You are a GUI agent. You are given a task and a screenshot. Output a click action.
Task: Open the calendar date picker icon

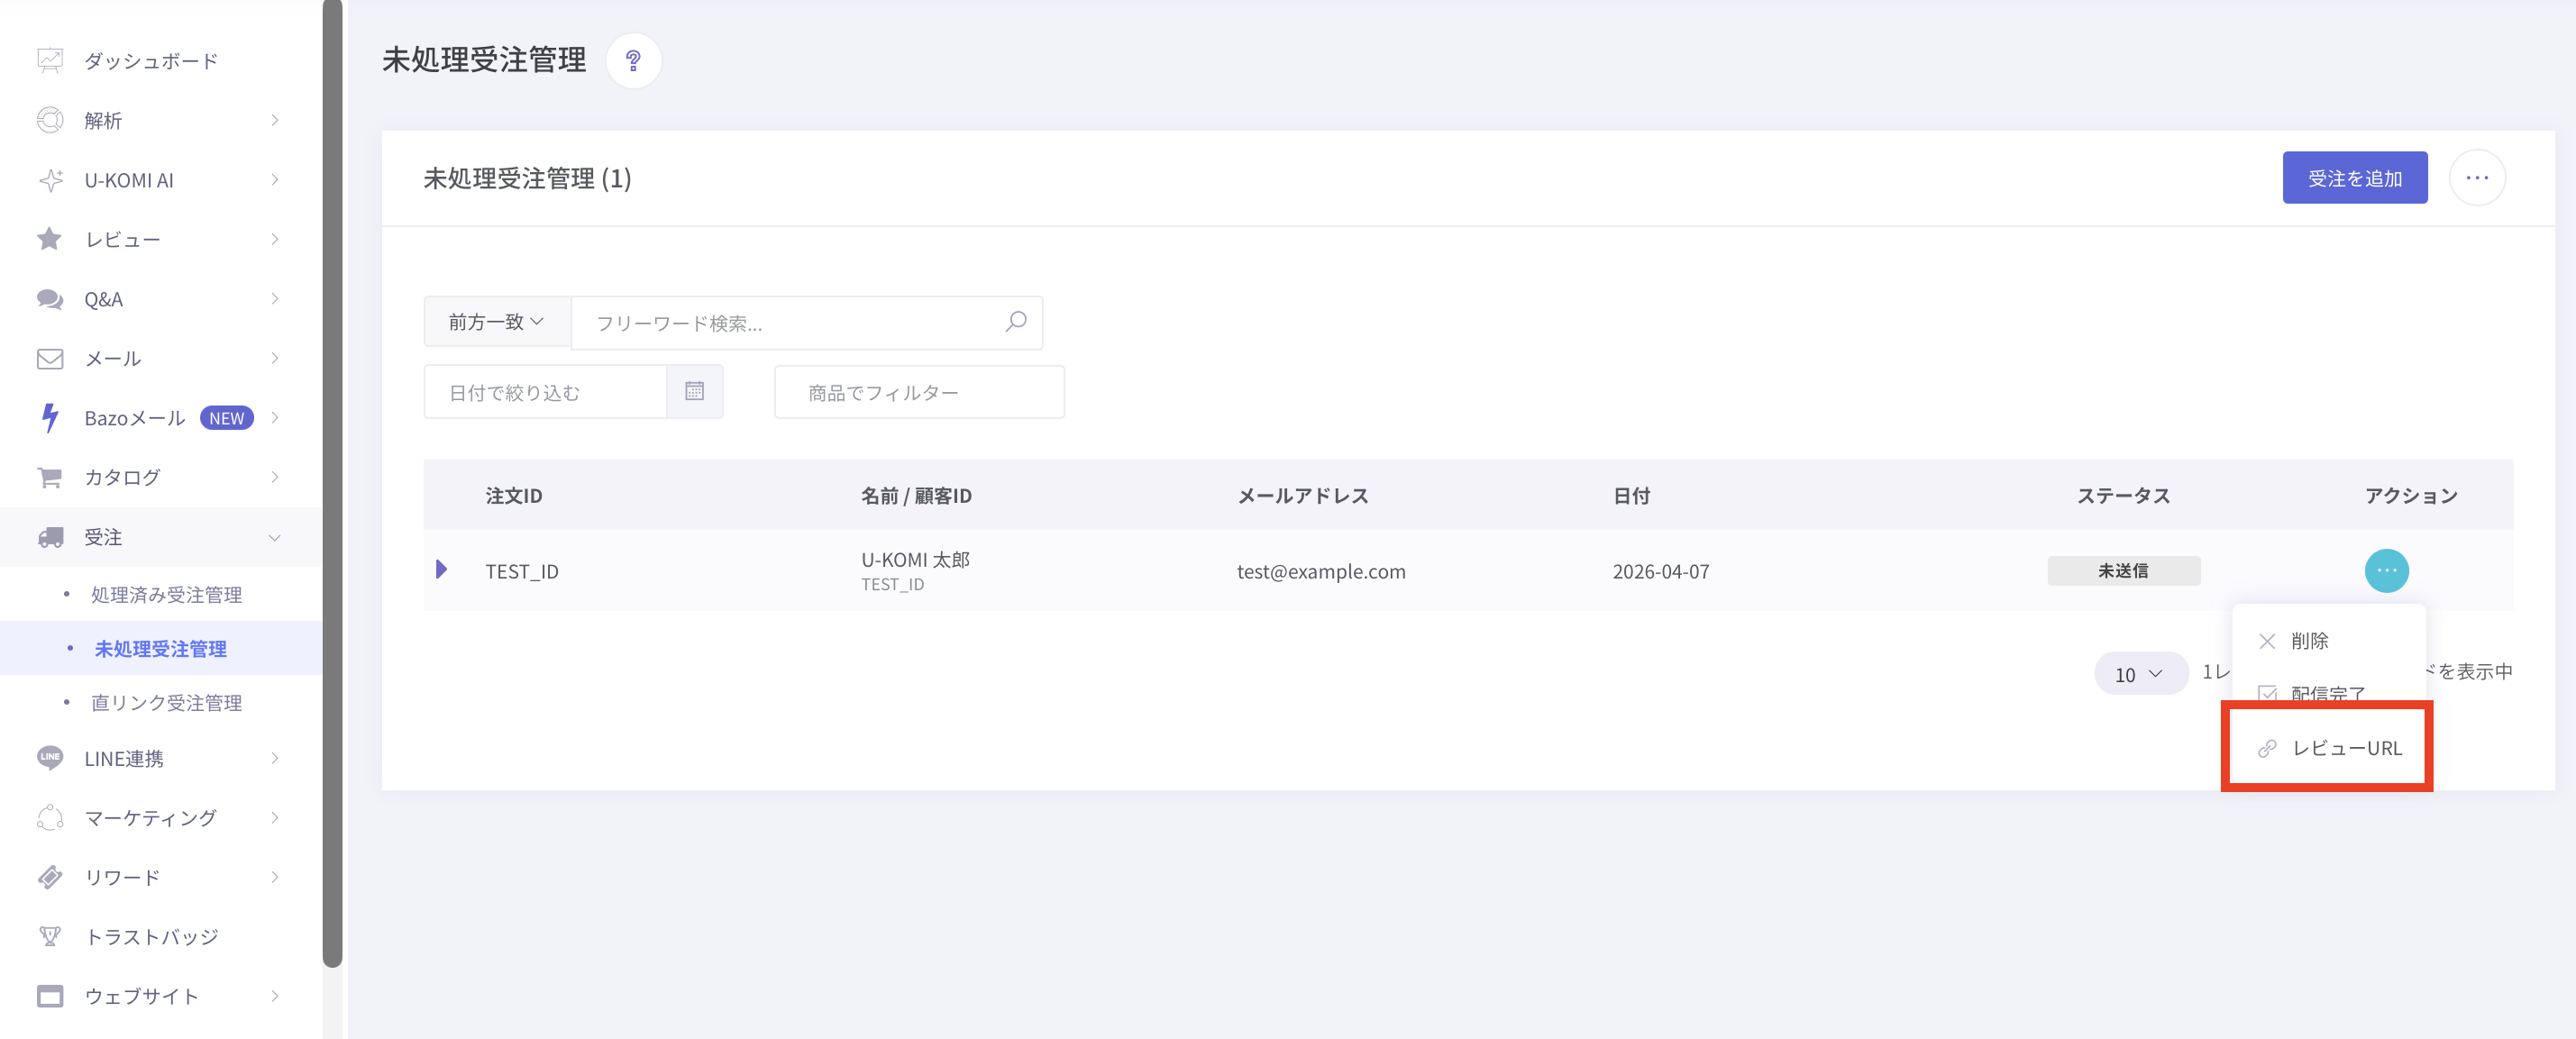point(694,391)
